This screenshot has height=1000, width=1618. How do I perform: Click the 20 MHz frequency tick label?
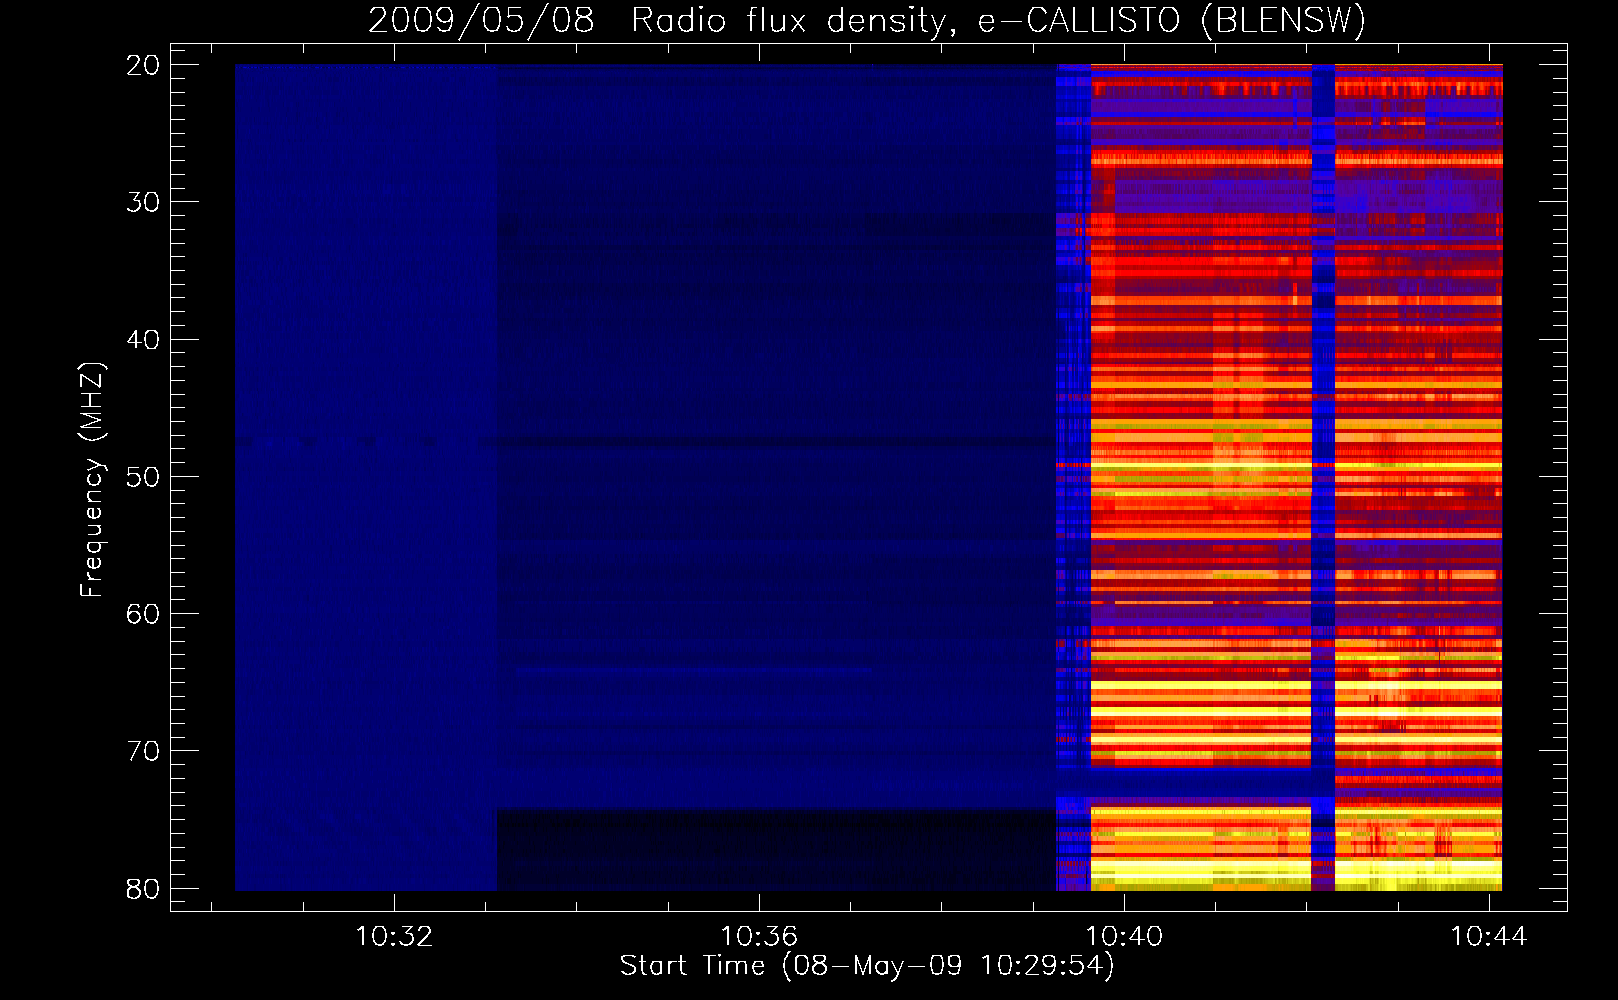143,65
